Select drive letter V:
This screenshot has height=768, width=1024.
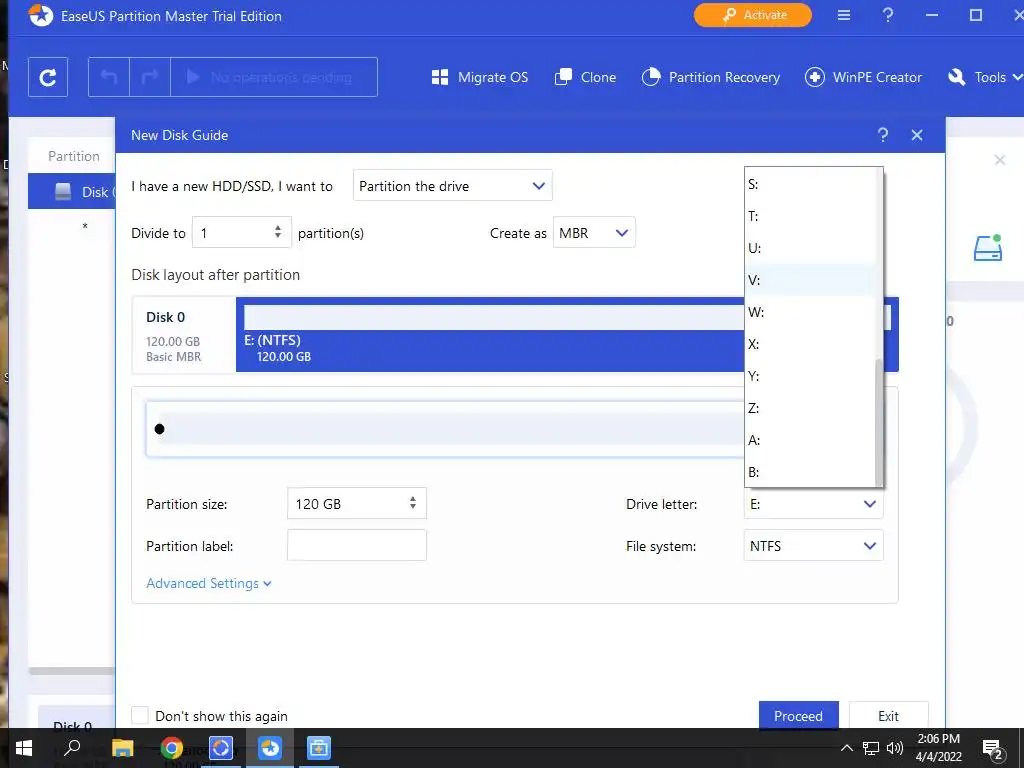click(810, 280)
